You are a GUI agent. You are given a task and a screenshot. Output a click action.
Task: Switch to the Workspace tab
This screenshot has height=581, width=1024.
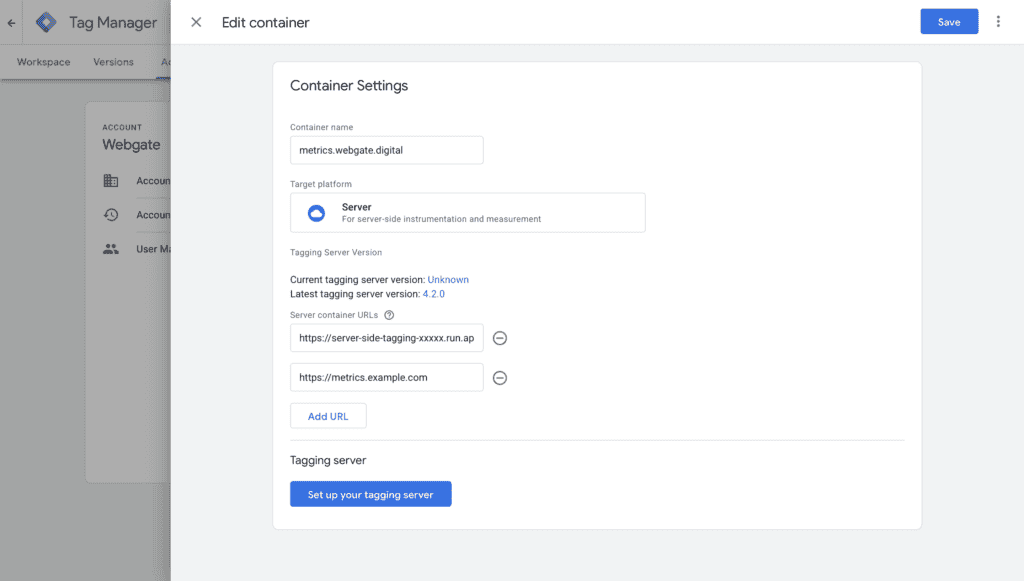(44, 62)
